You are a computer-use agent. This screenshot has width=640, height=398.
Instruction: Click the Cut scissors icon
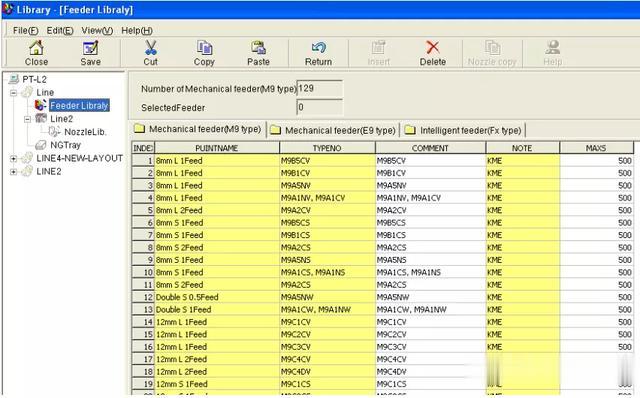151,48
